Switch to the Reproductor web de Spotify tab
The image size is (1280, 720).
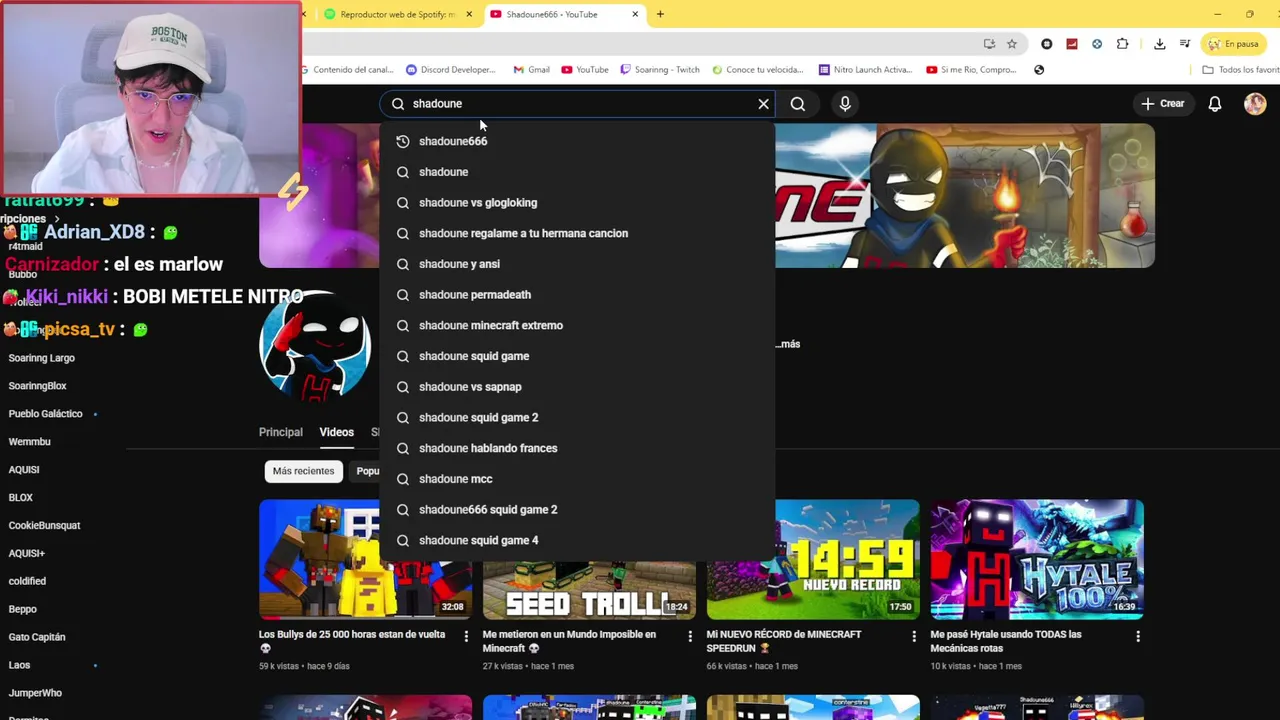397,14
